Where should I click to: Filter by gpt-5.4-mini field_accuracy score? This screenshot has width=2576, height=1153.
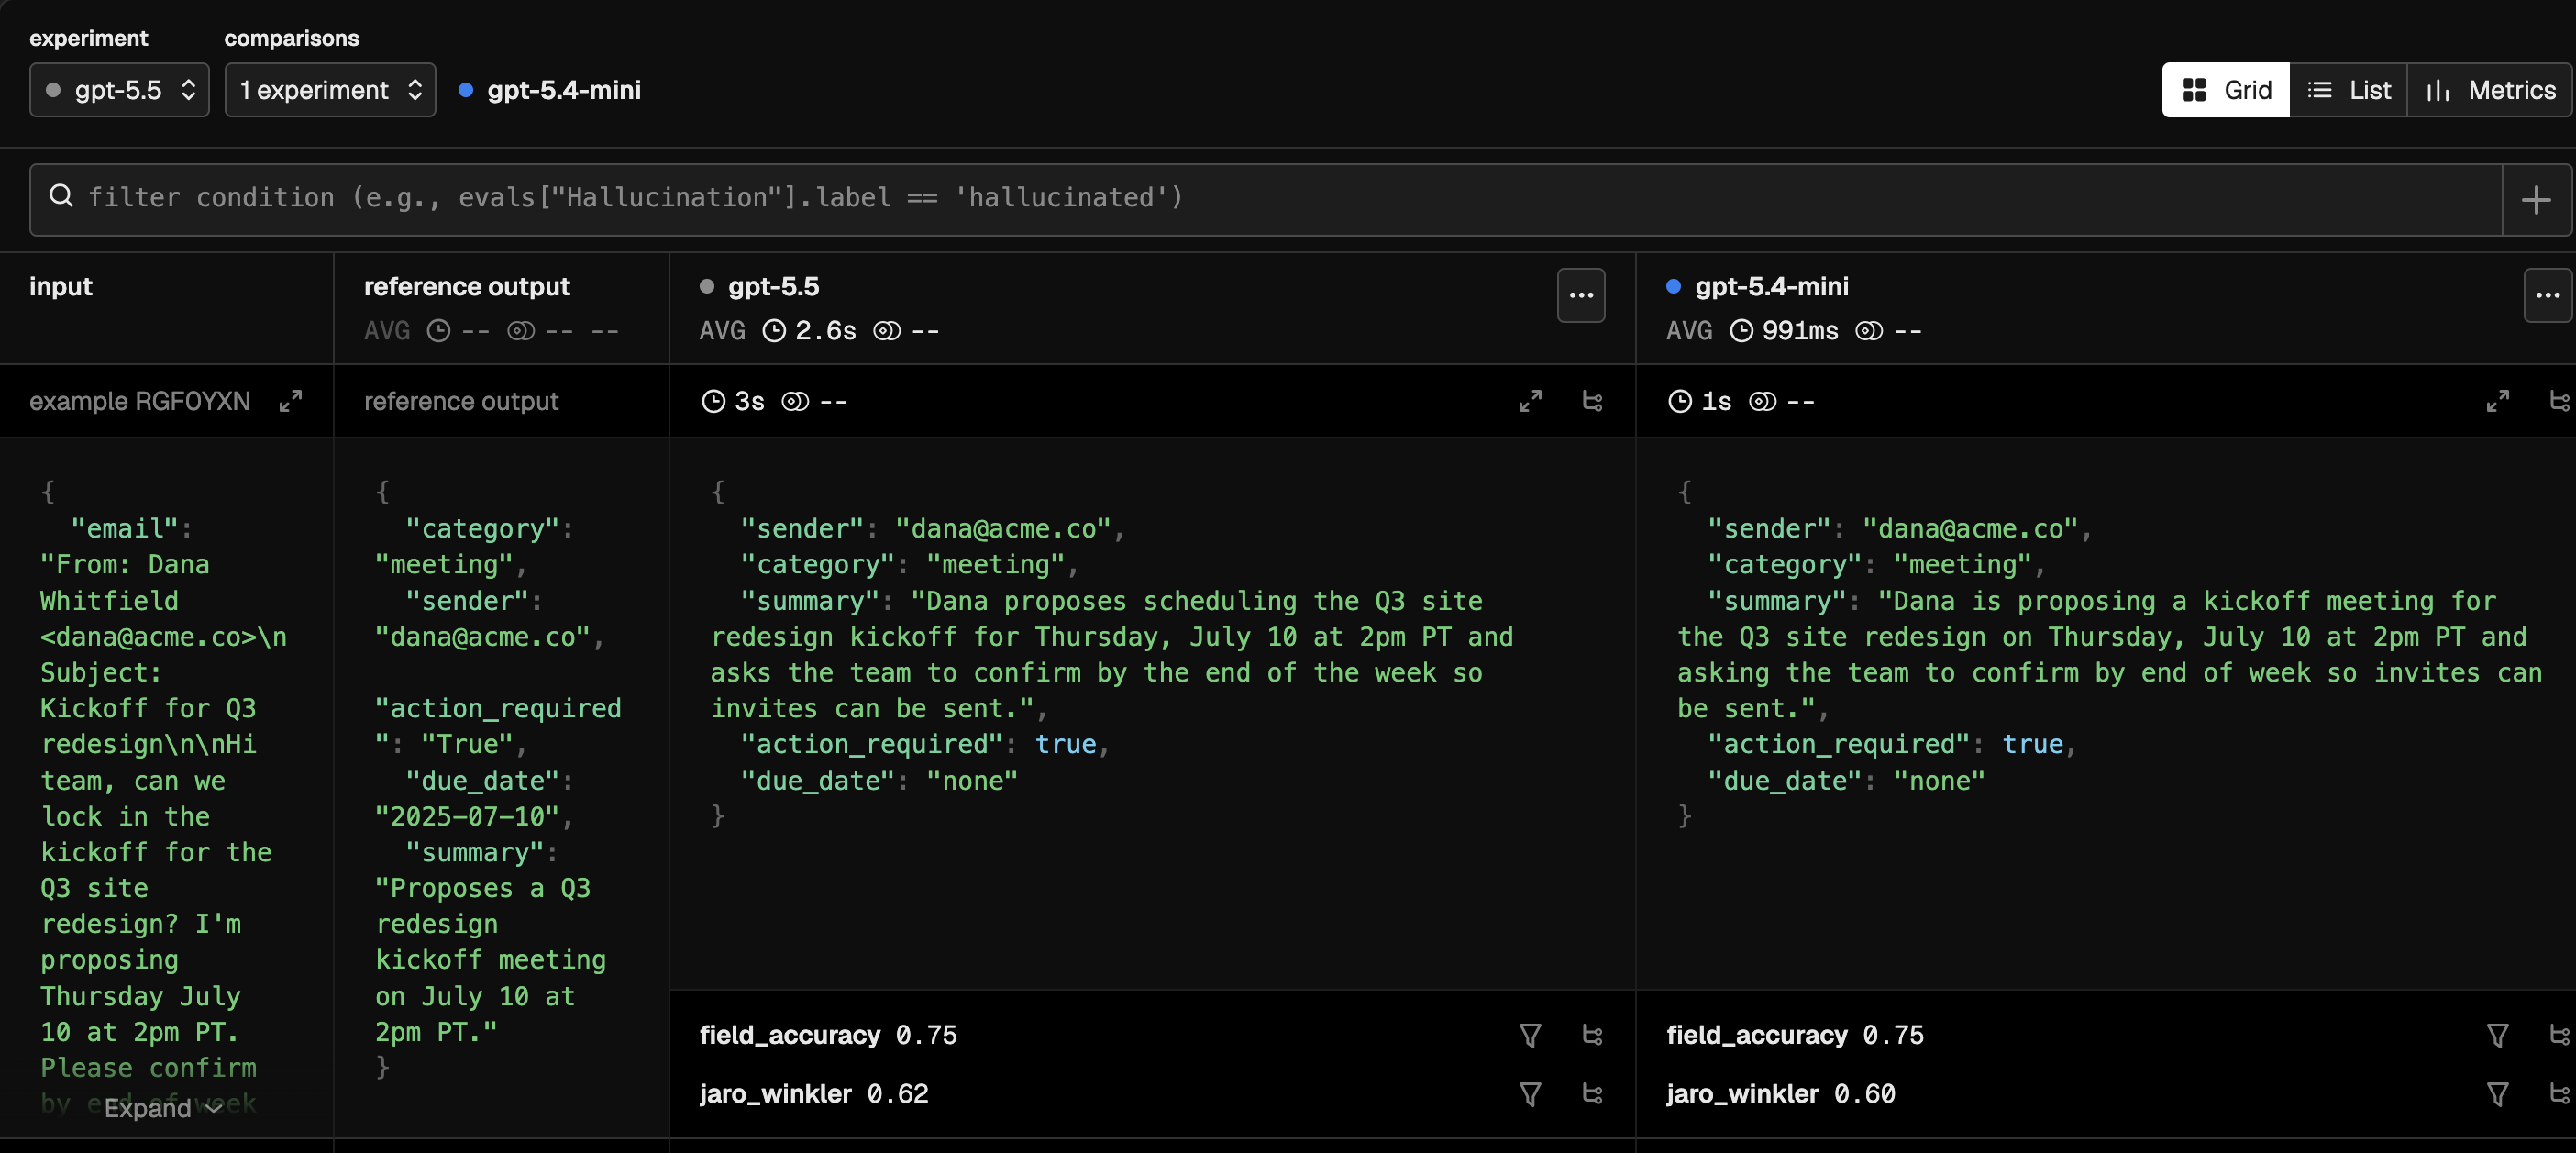point(2497,1035)
